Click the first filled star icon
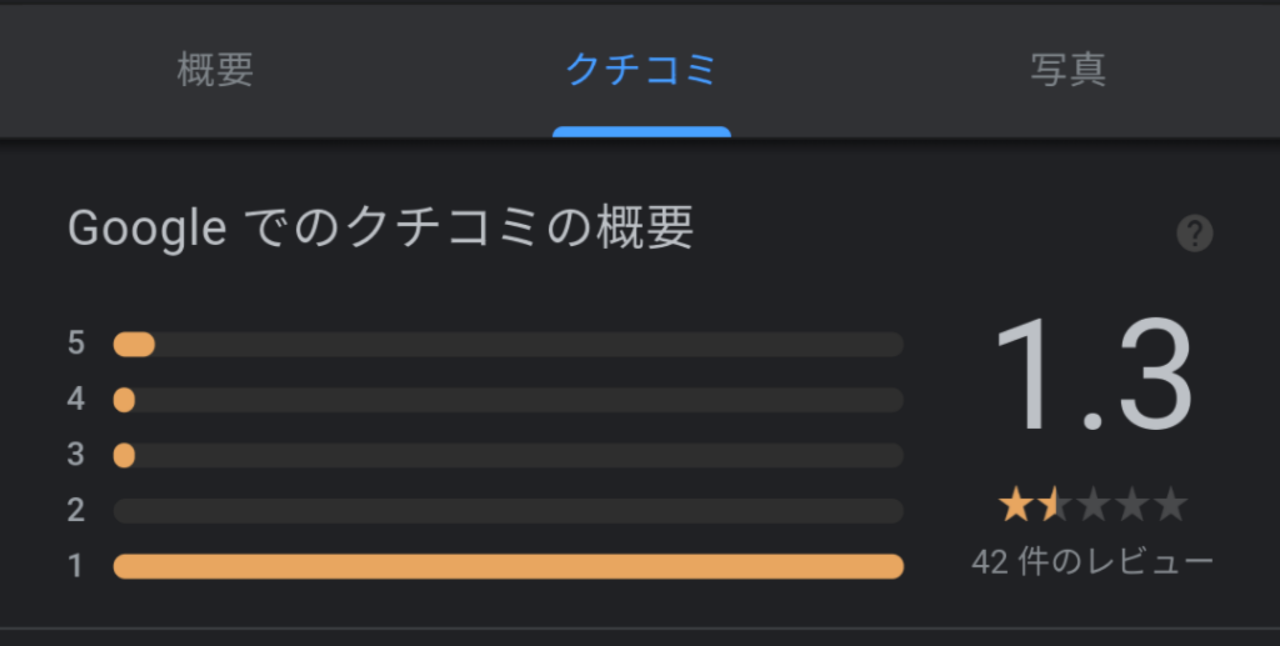Viewport: 1280px width, 646px height. [1015, 506]
